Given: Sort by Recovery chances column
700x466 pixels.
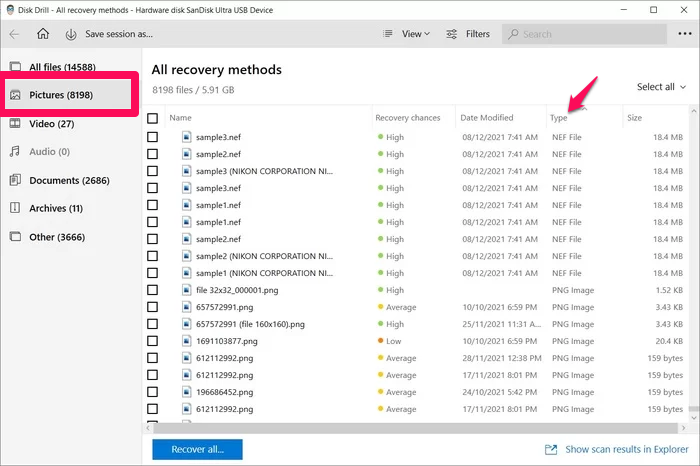Looking at the screenshot, I should pos(408,118).
